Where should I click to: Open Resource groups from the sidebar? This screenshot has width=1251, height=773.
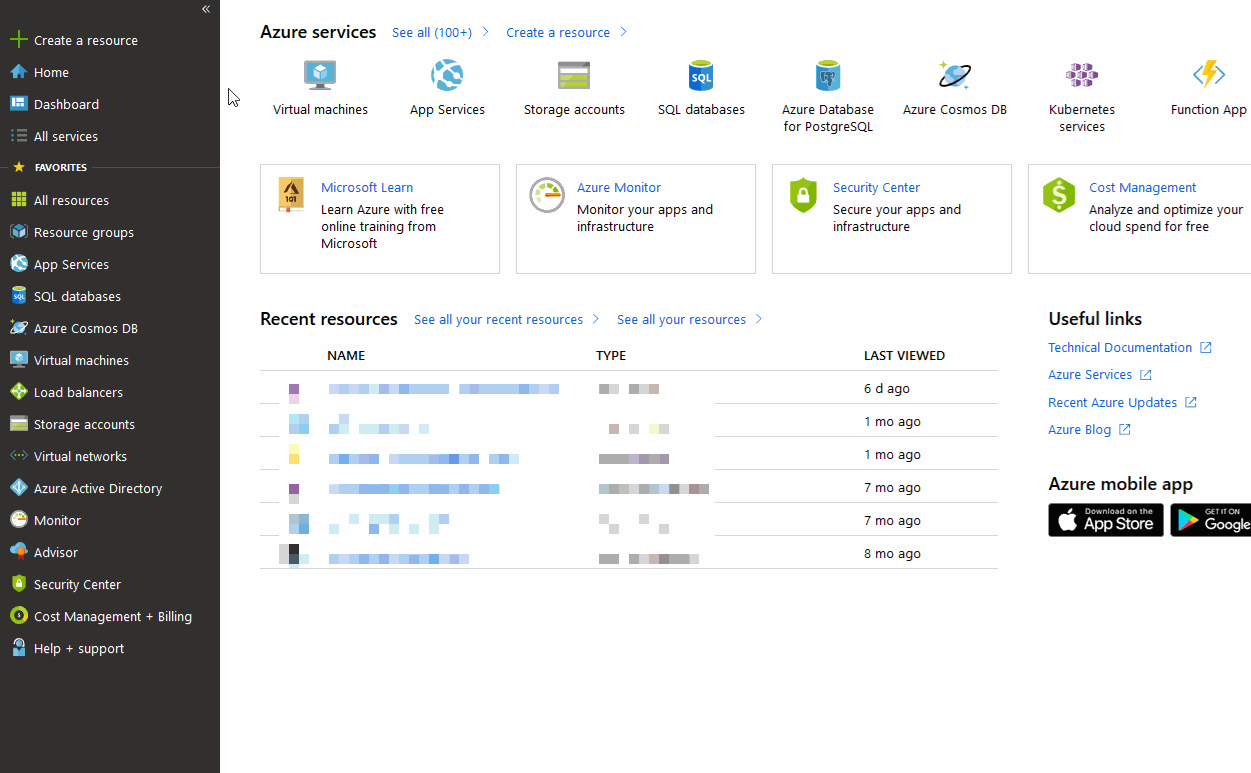pos(83,232)
